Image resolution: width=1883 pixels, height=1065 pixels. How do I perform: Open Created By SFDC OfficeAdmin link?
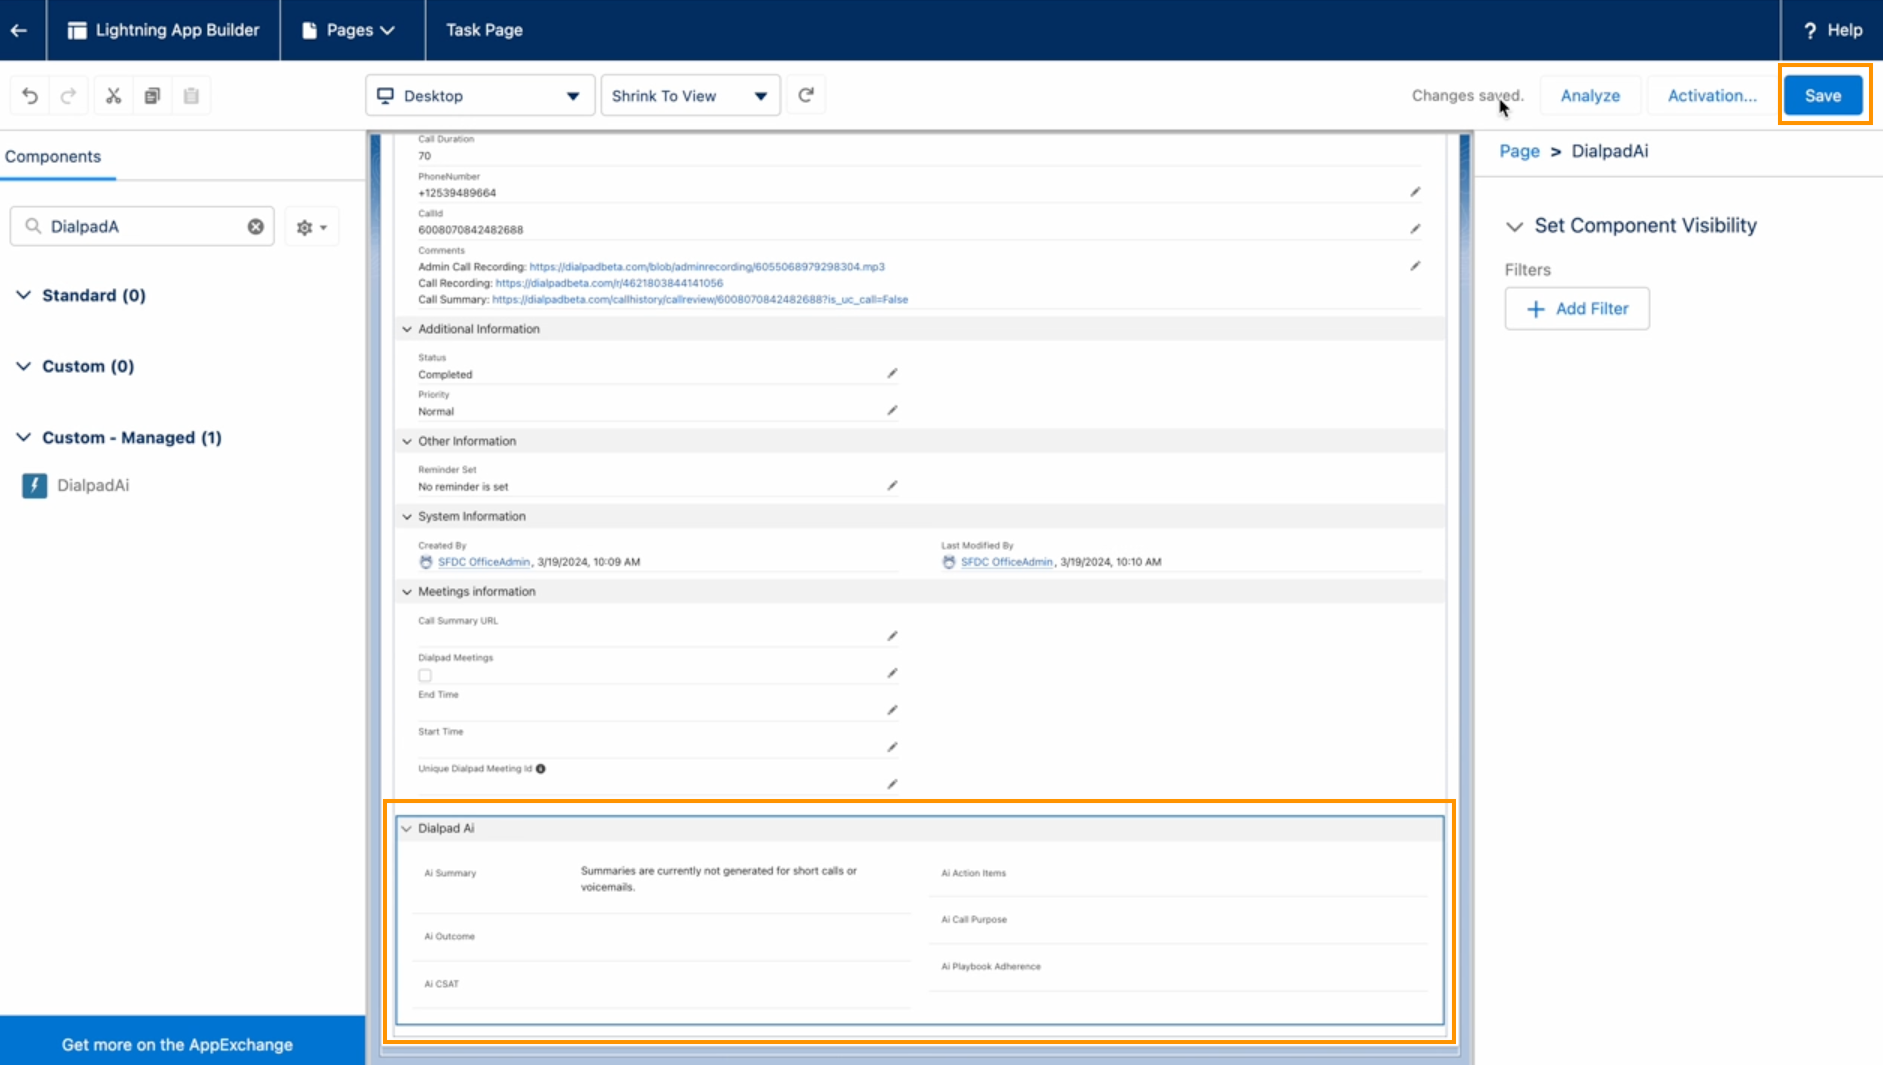pyautogui.click(x=484, y=562)
